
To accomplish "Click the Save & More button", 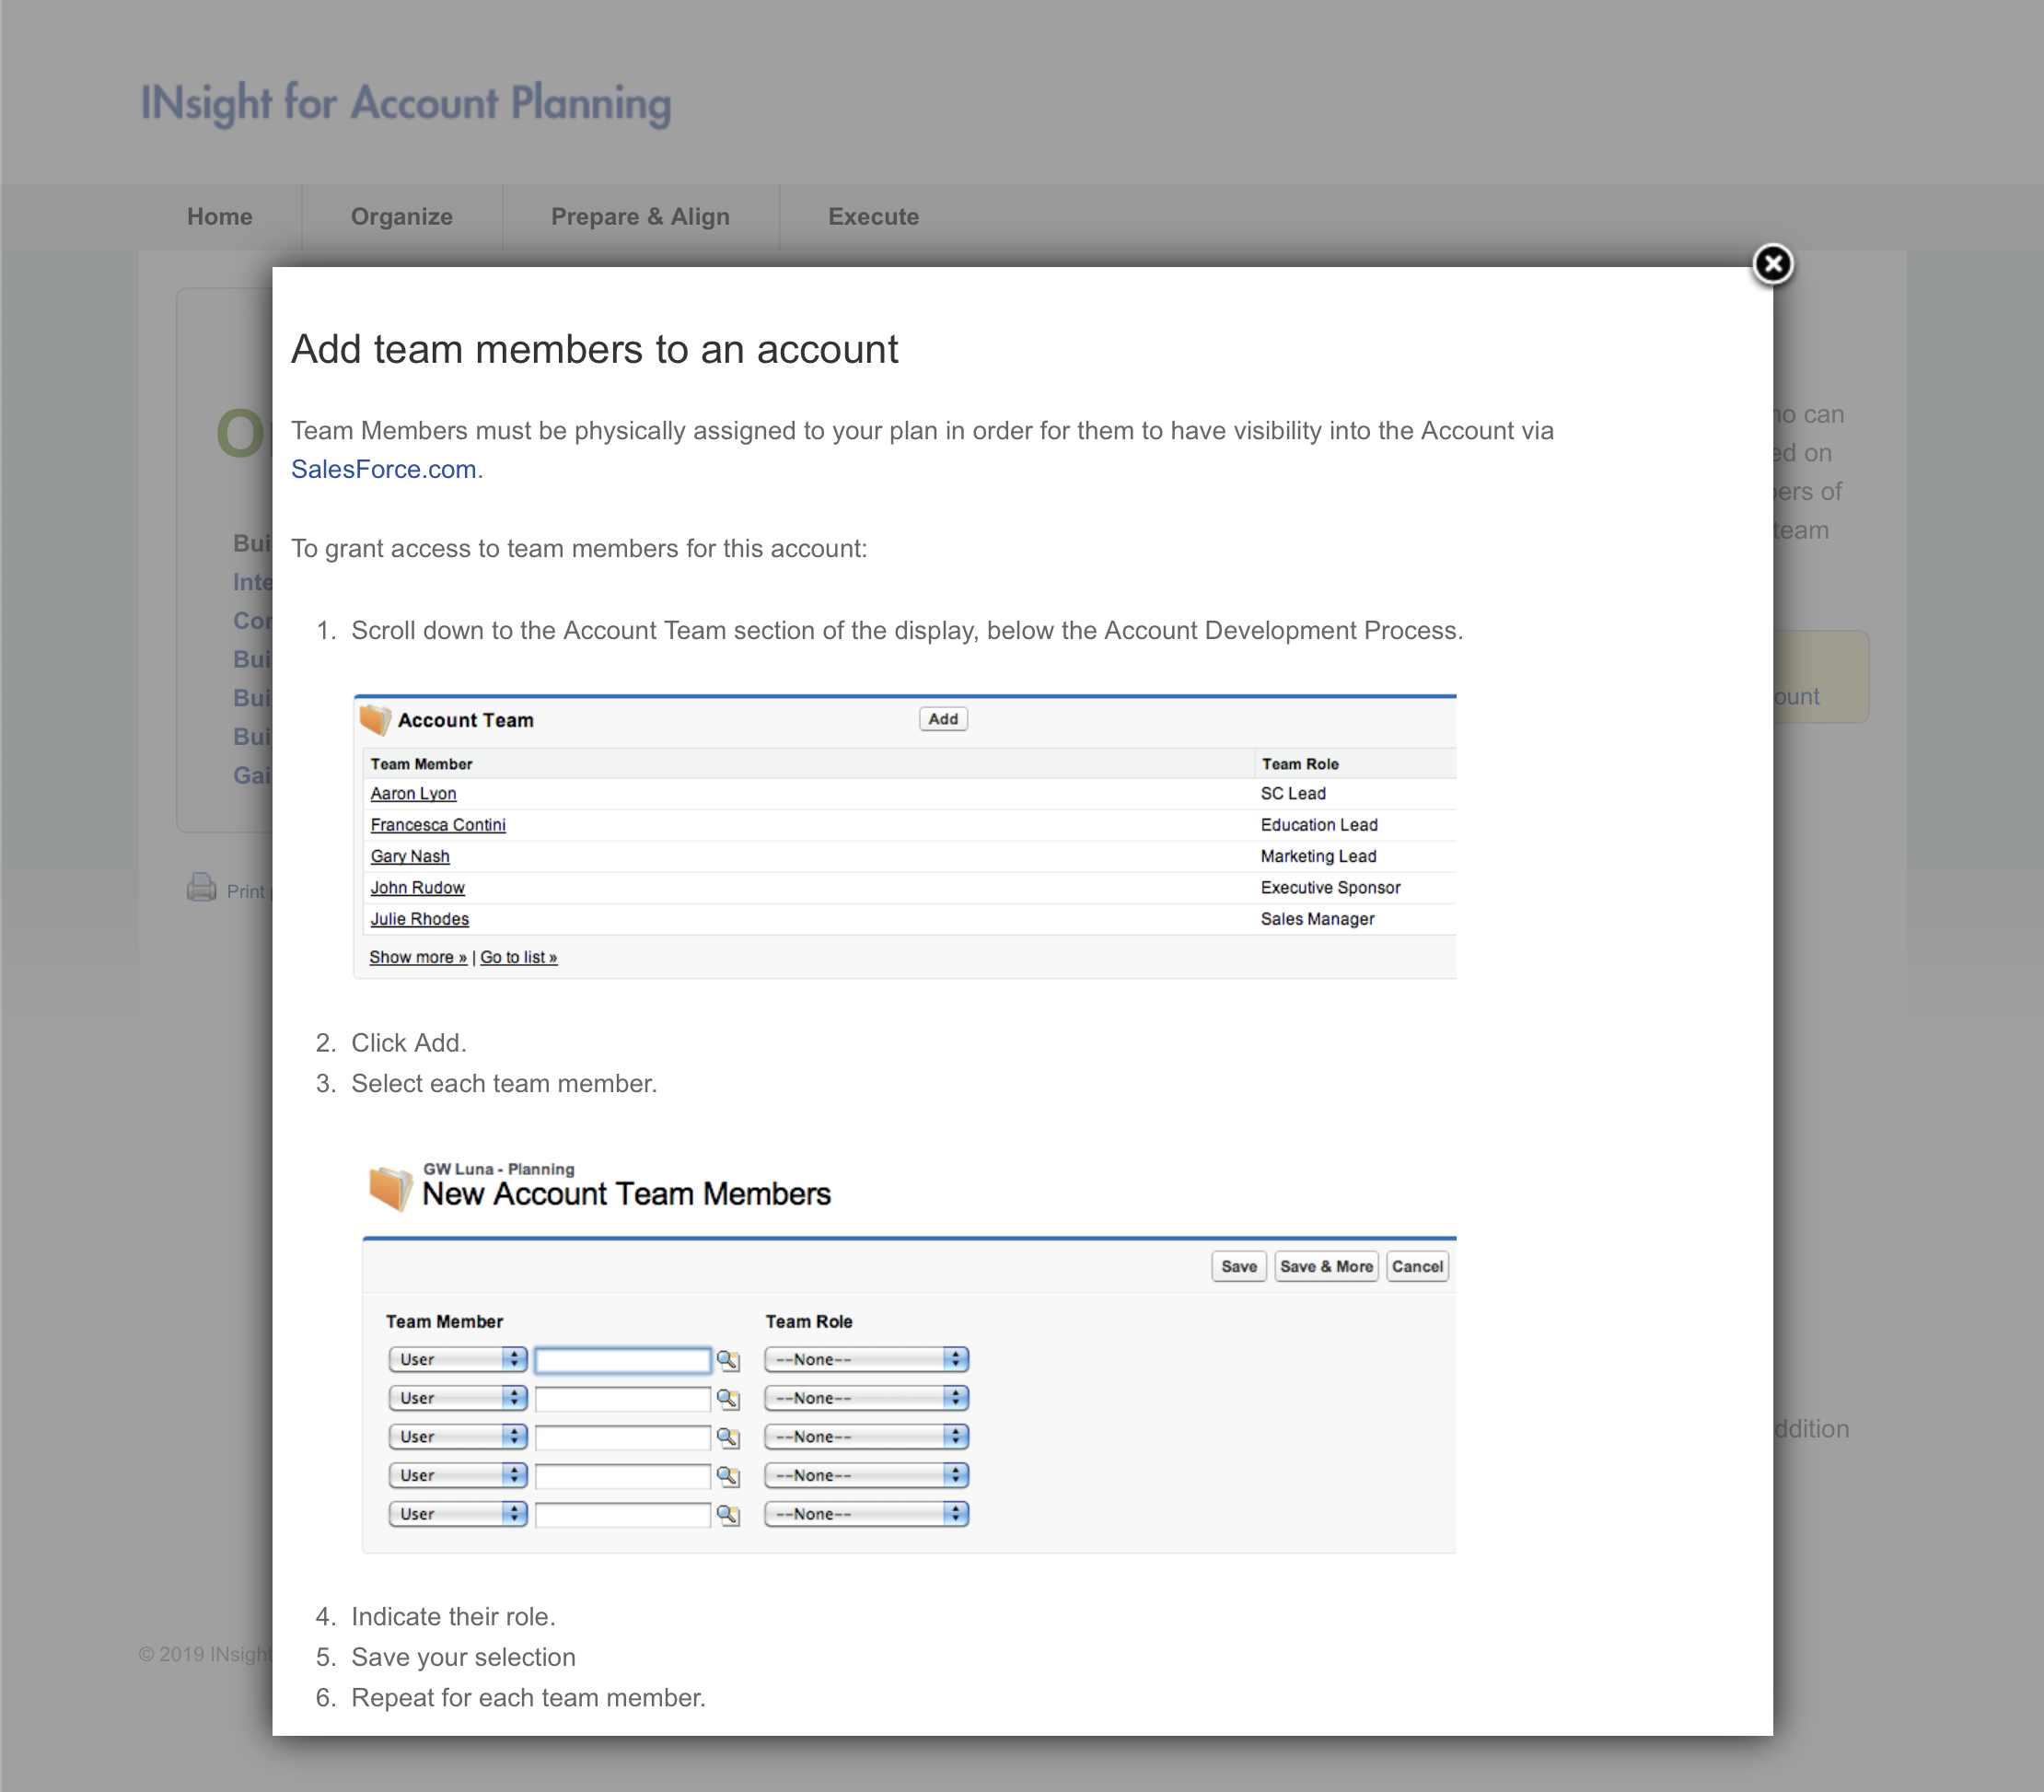I will pos(1326,1266).
